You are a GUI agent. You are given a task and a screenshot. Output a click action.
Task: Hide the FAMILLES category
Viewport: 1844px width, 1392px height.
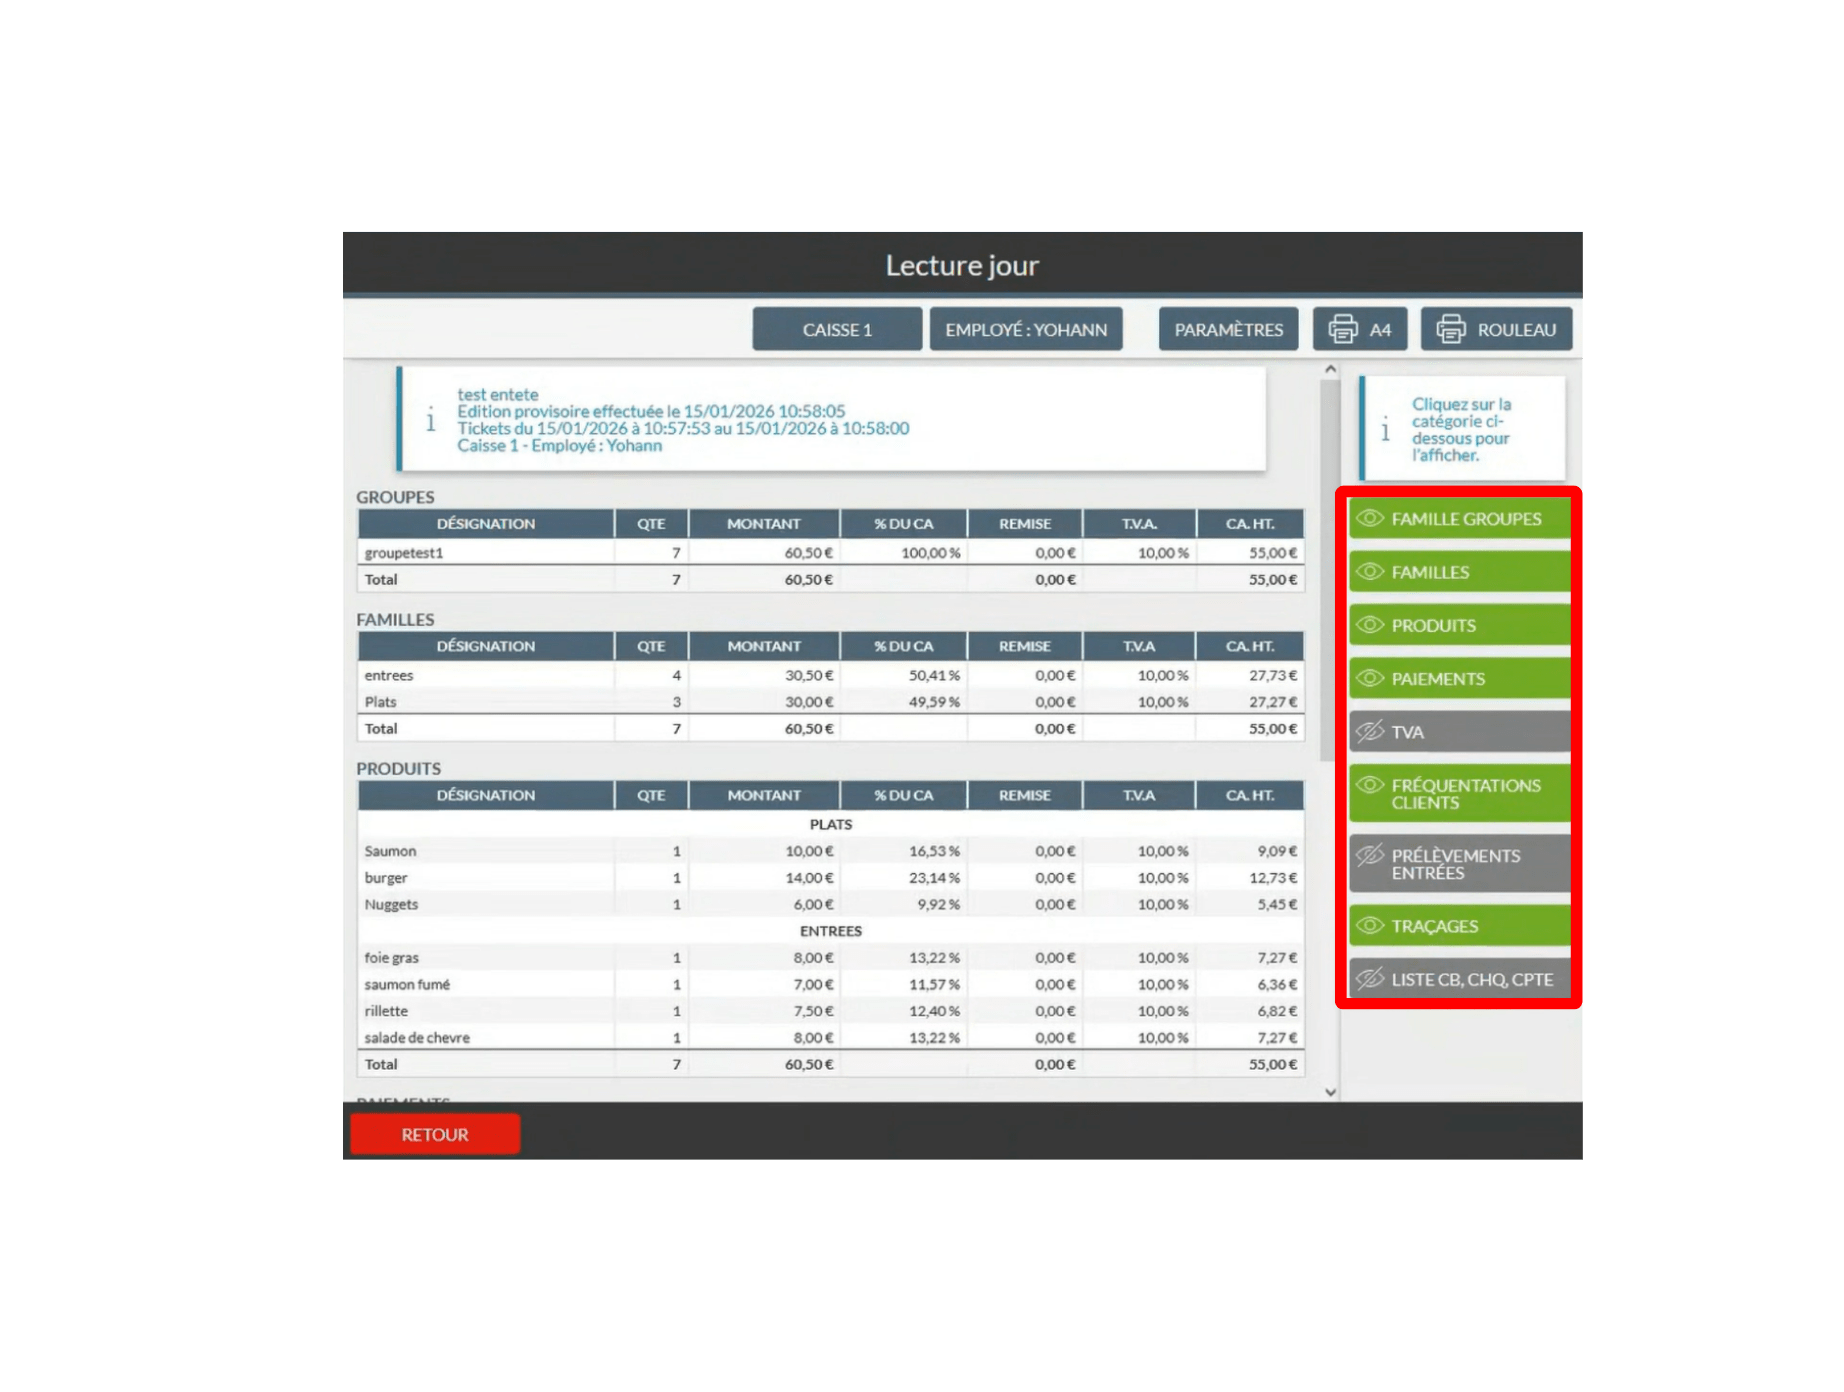point(1458,572)
